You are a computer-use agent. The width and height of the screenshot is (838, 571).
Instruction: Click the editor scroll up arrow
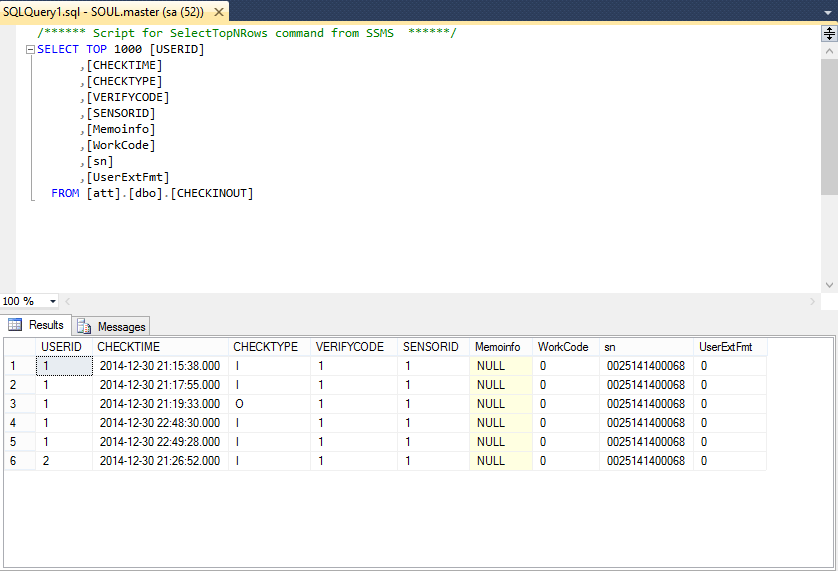(x=829, y=51)
